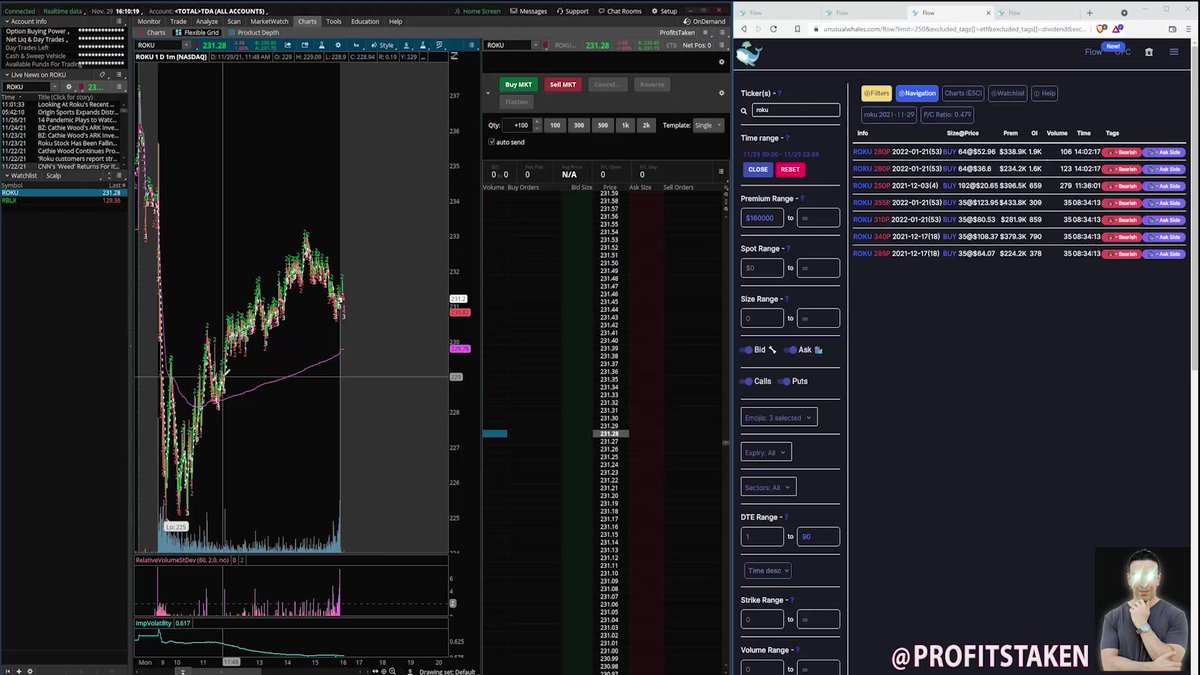This screenshot has height=675, width=1200.
Task: Click gear icon right of Reverse button
Action: coord(721,93)
